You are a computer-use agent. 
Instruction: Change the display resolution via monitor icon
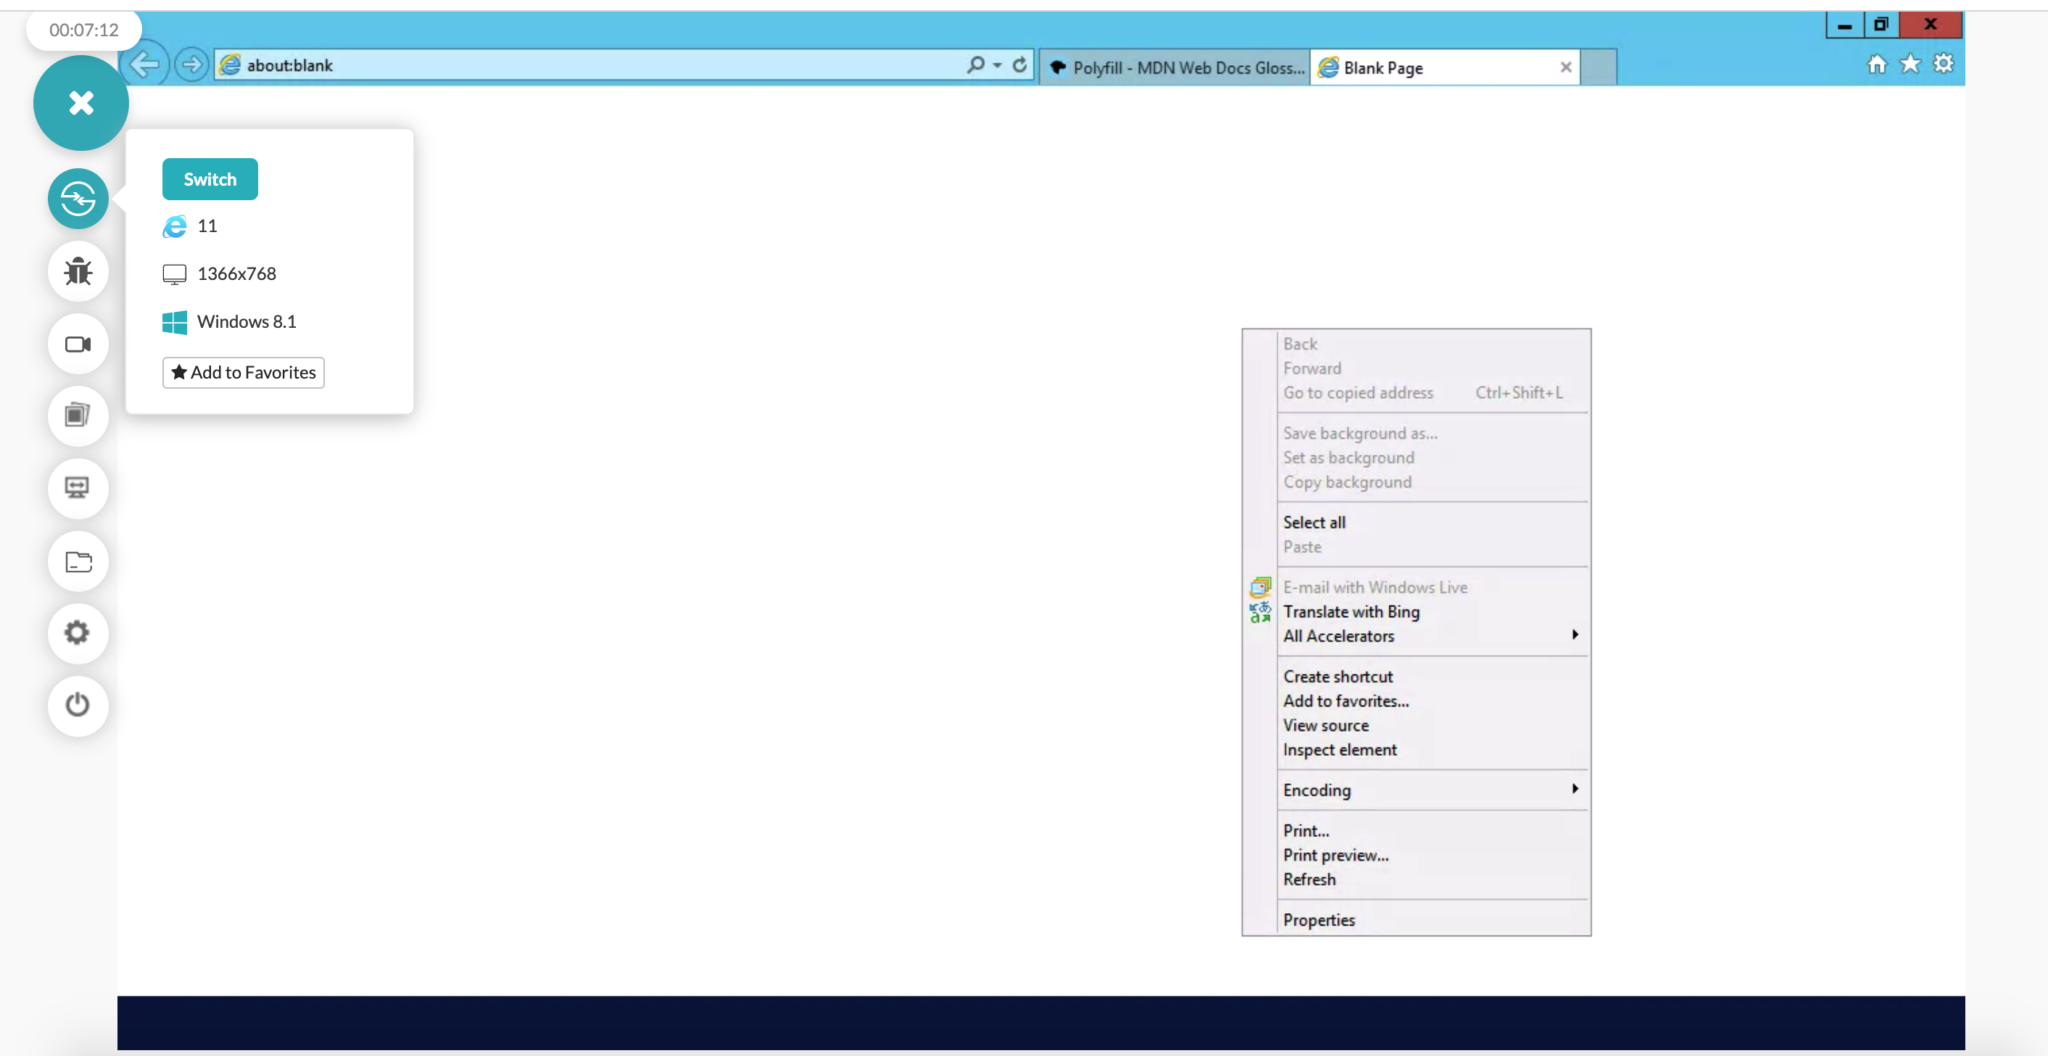(78, 489)
